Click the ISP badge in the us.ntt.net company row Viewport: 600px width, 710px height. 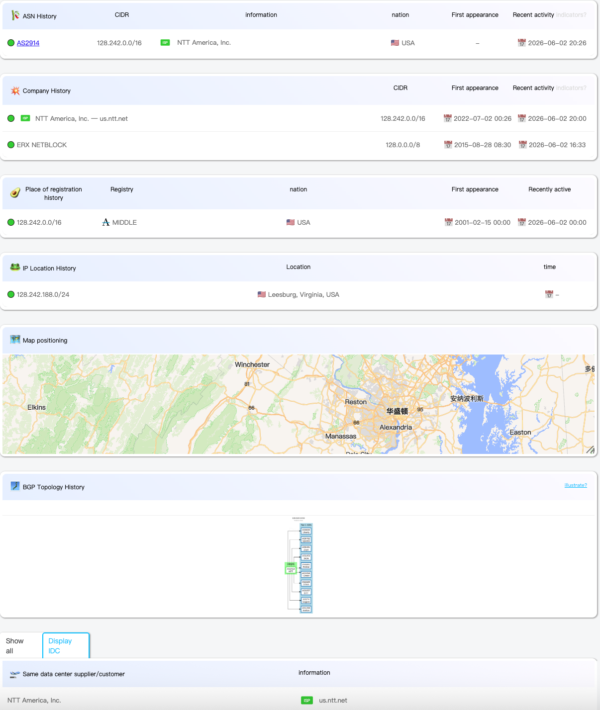[x=25, y=118]
